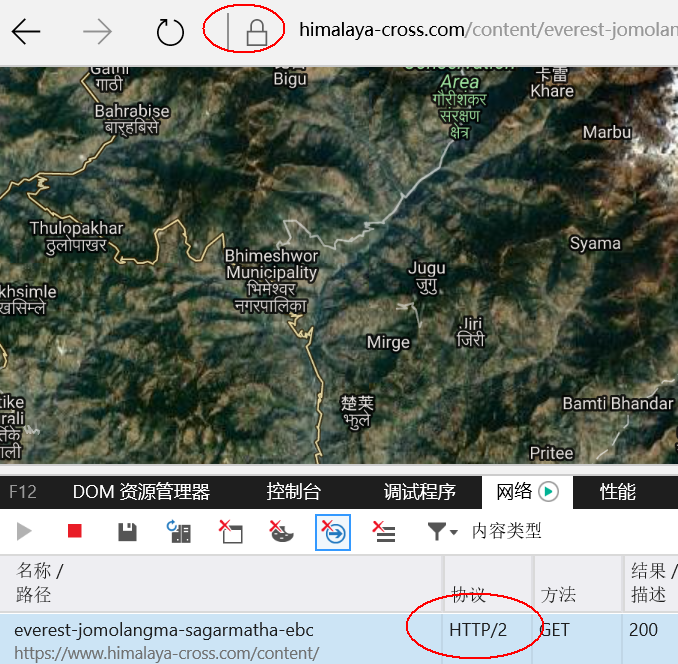Viewport: 678px width, 664px height.
Task: Sort by the 结果 / 描述 column header
Action: click(653, 582)
